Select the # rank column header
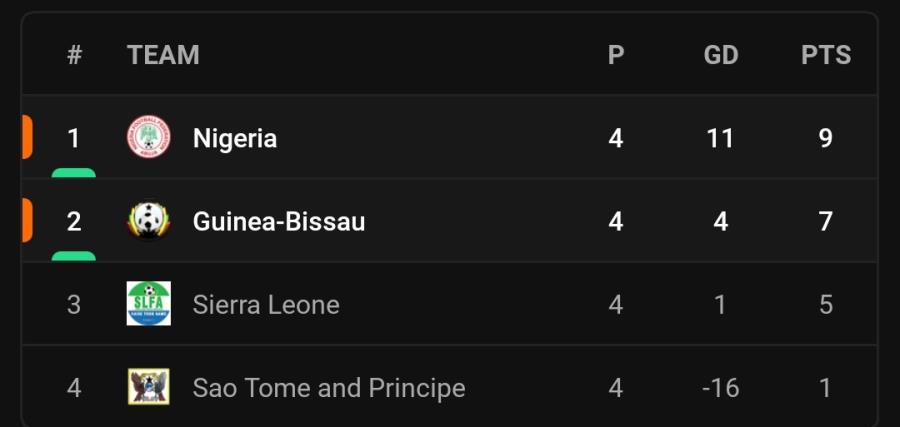This screenshot has width=900, height=427. (74, 55)
